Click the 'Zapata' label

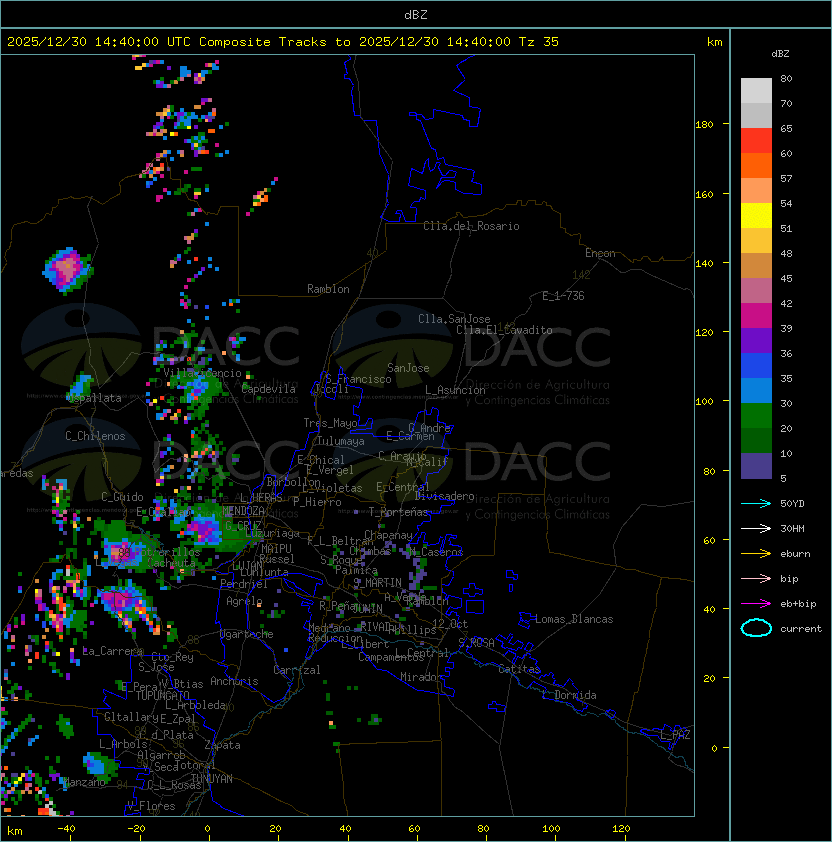[x=222, y=745]
